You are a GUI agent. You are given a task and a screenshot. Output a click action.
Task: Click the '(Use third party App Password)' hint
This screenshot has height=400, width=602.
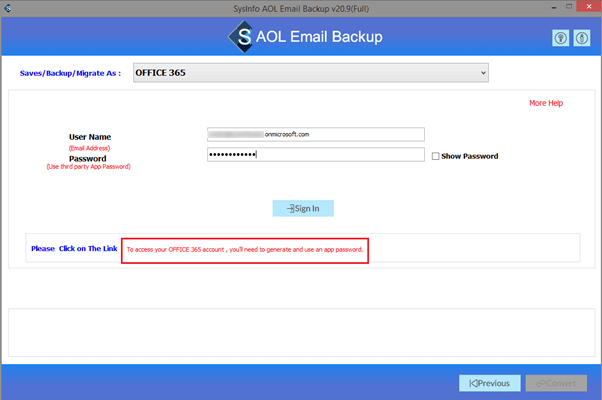click(x=89, y=167)
